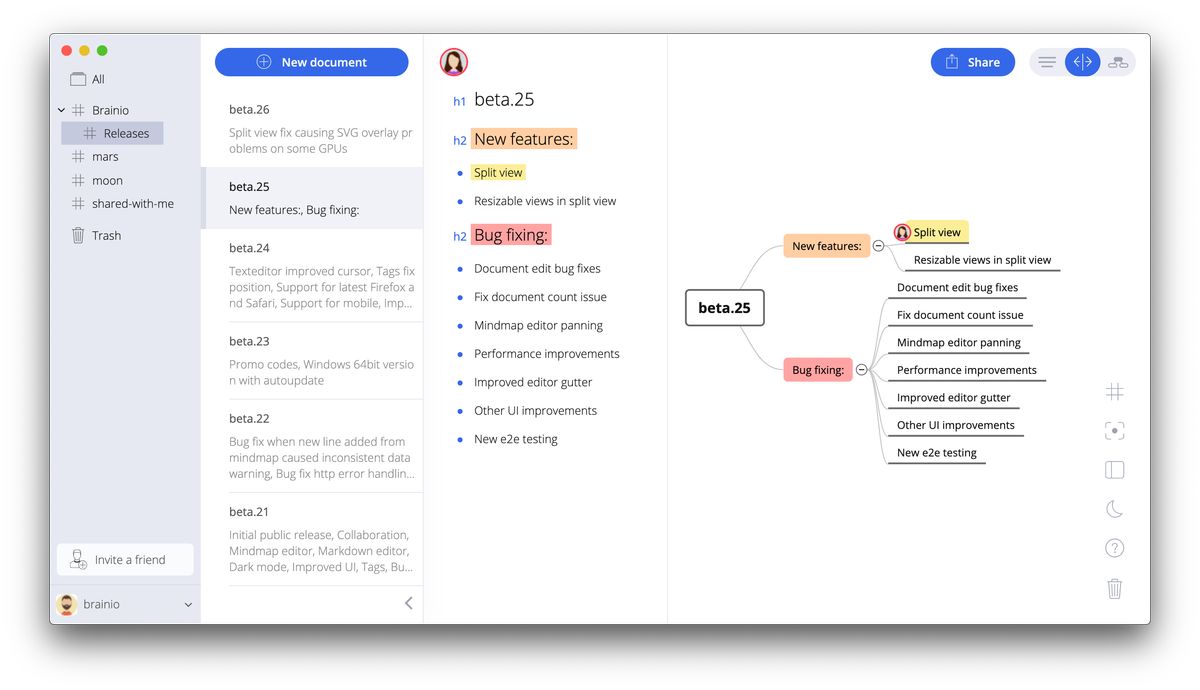The height and width of the screenshot is (690, 1200).
Task: Switch to text-only view mode
Action: pos(1047,62)
